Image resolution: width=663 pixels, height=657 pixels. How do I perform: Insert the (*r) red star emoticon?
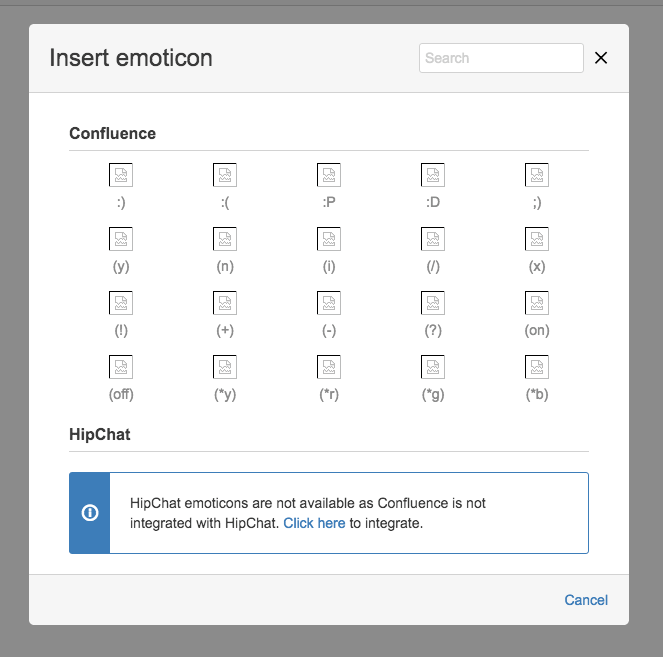point(329,367)
